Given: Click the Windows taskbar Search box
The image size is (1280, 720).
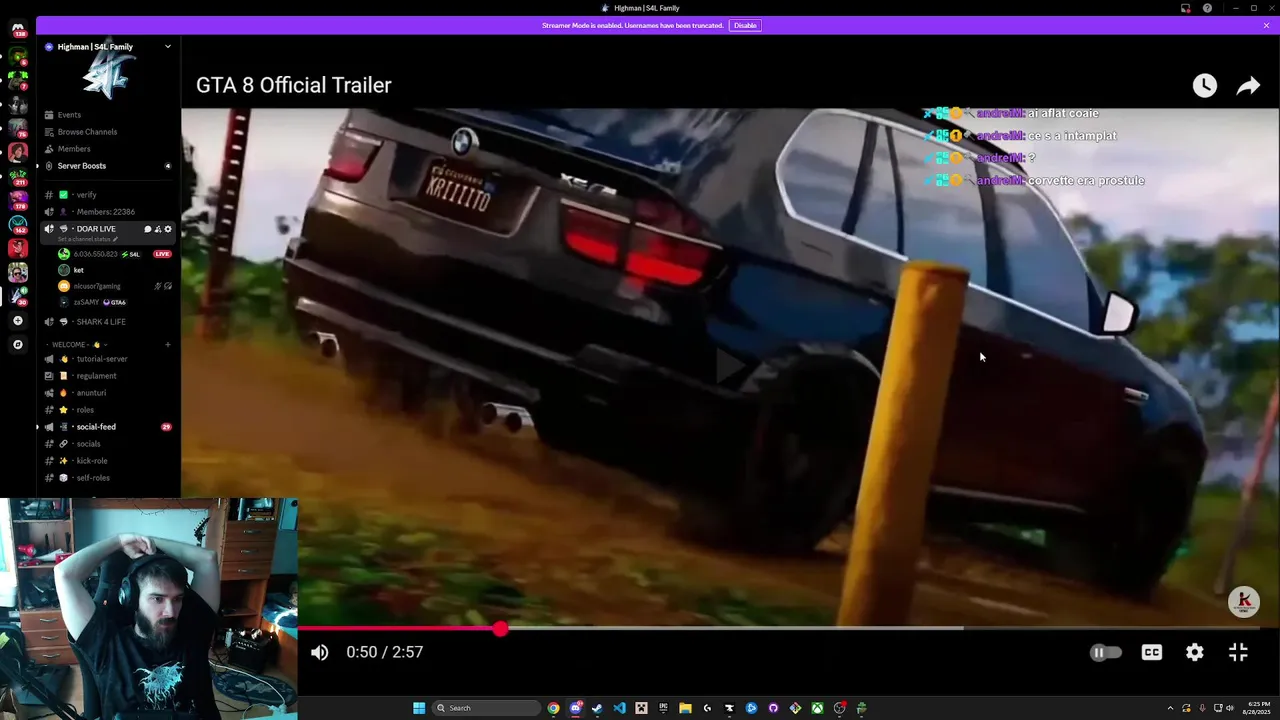Looking at the screenshot, I should coord(487,708).
